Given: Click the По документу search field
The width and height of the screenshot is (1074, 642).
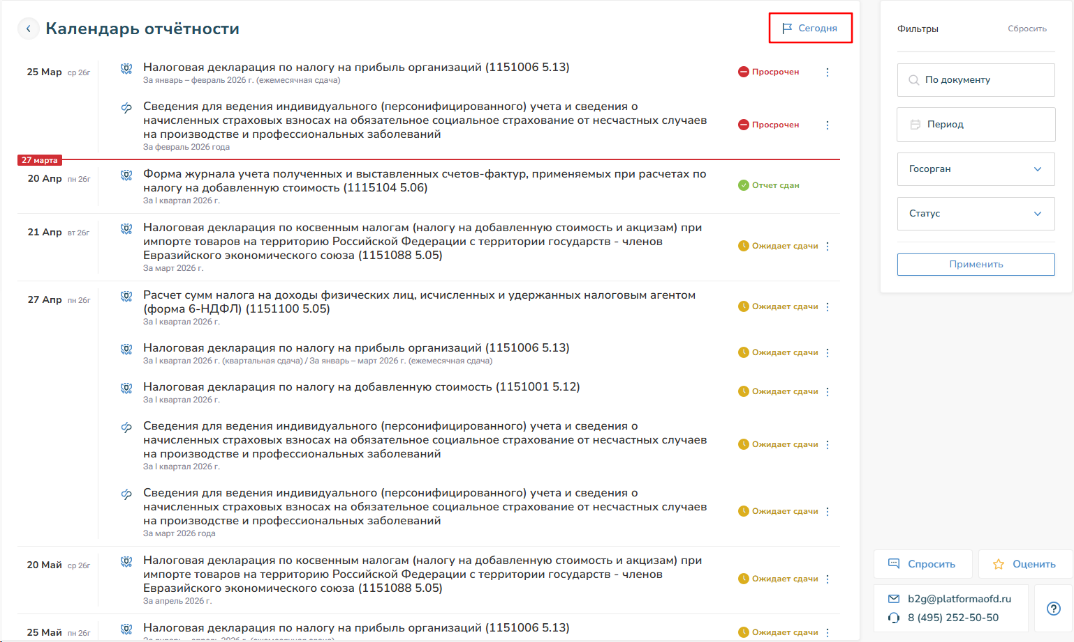Looking at the screenshot, I should click(x=975, y=80).
